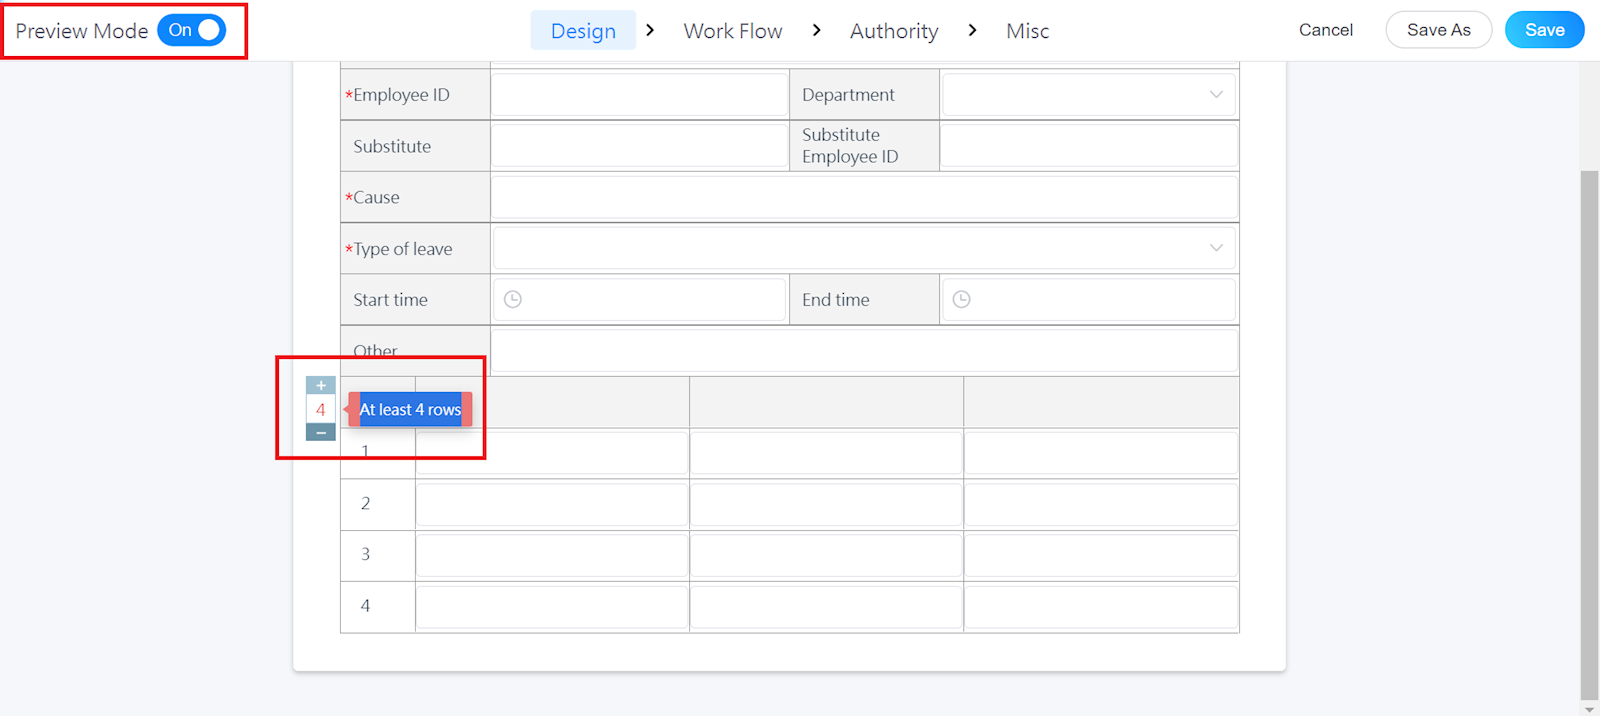Click the Start time clock icon

[513, 300]
